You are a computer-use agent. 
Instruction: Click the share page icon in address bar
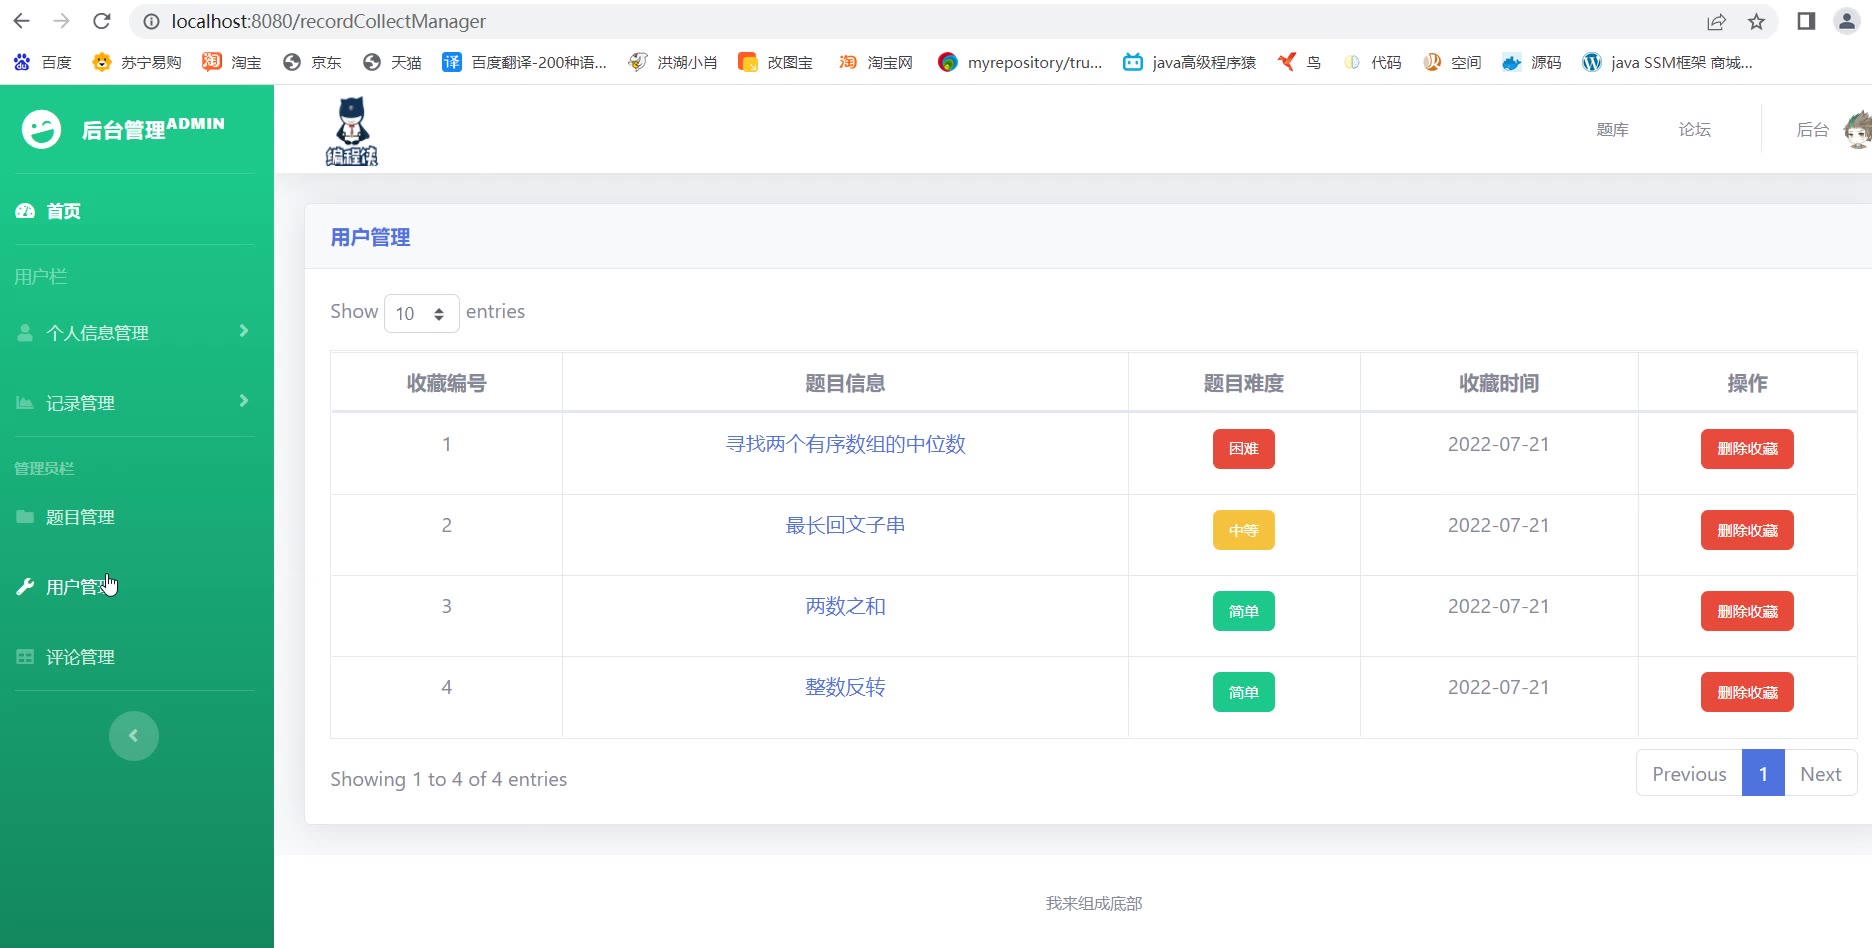click(x=1716, y=21)
